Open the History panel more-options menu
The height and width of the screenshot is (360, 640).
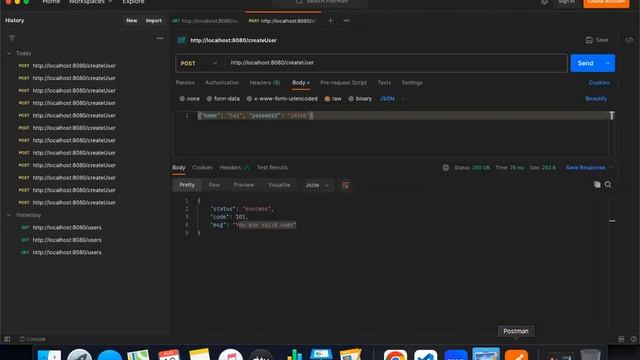pos(160,38)
